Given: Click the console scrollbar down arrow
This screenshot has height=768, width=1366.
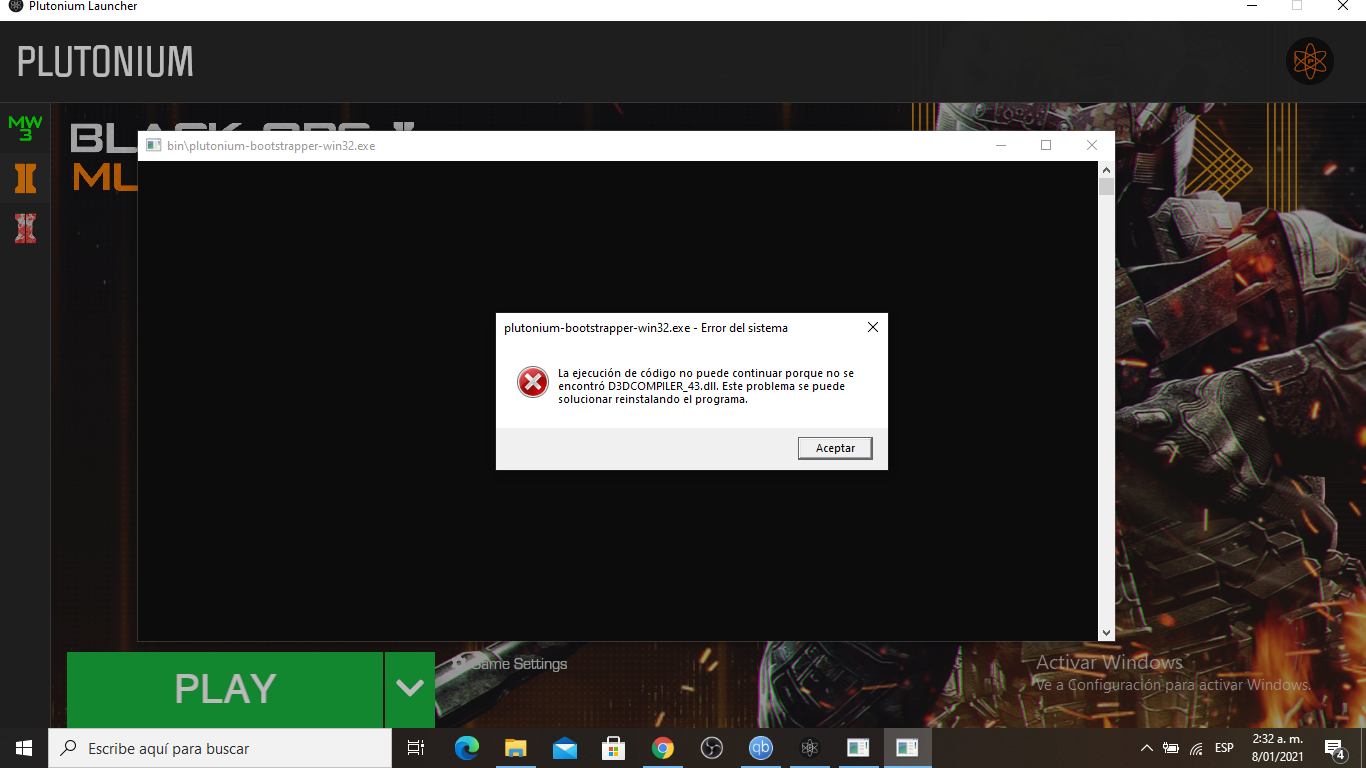Looking at the screenshot, I should pyautogui.click(x=1106, y=633).
